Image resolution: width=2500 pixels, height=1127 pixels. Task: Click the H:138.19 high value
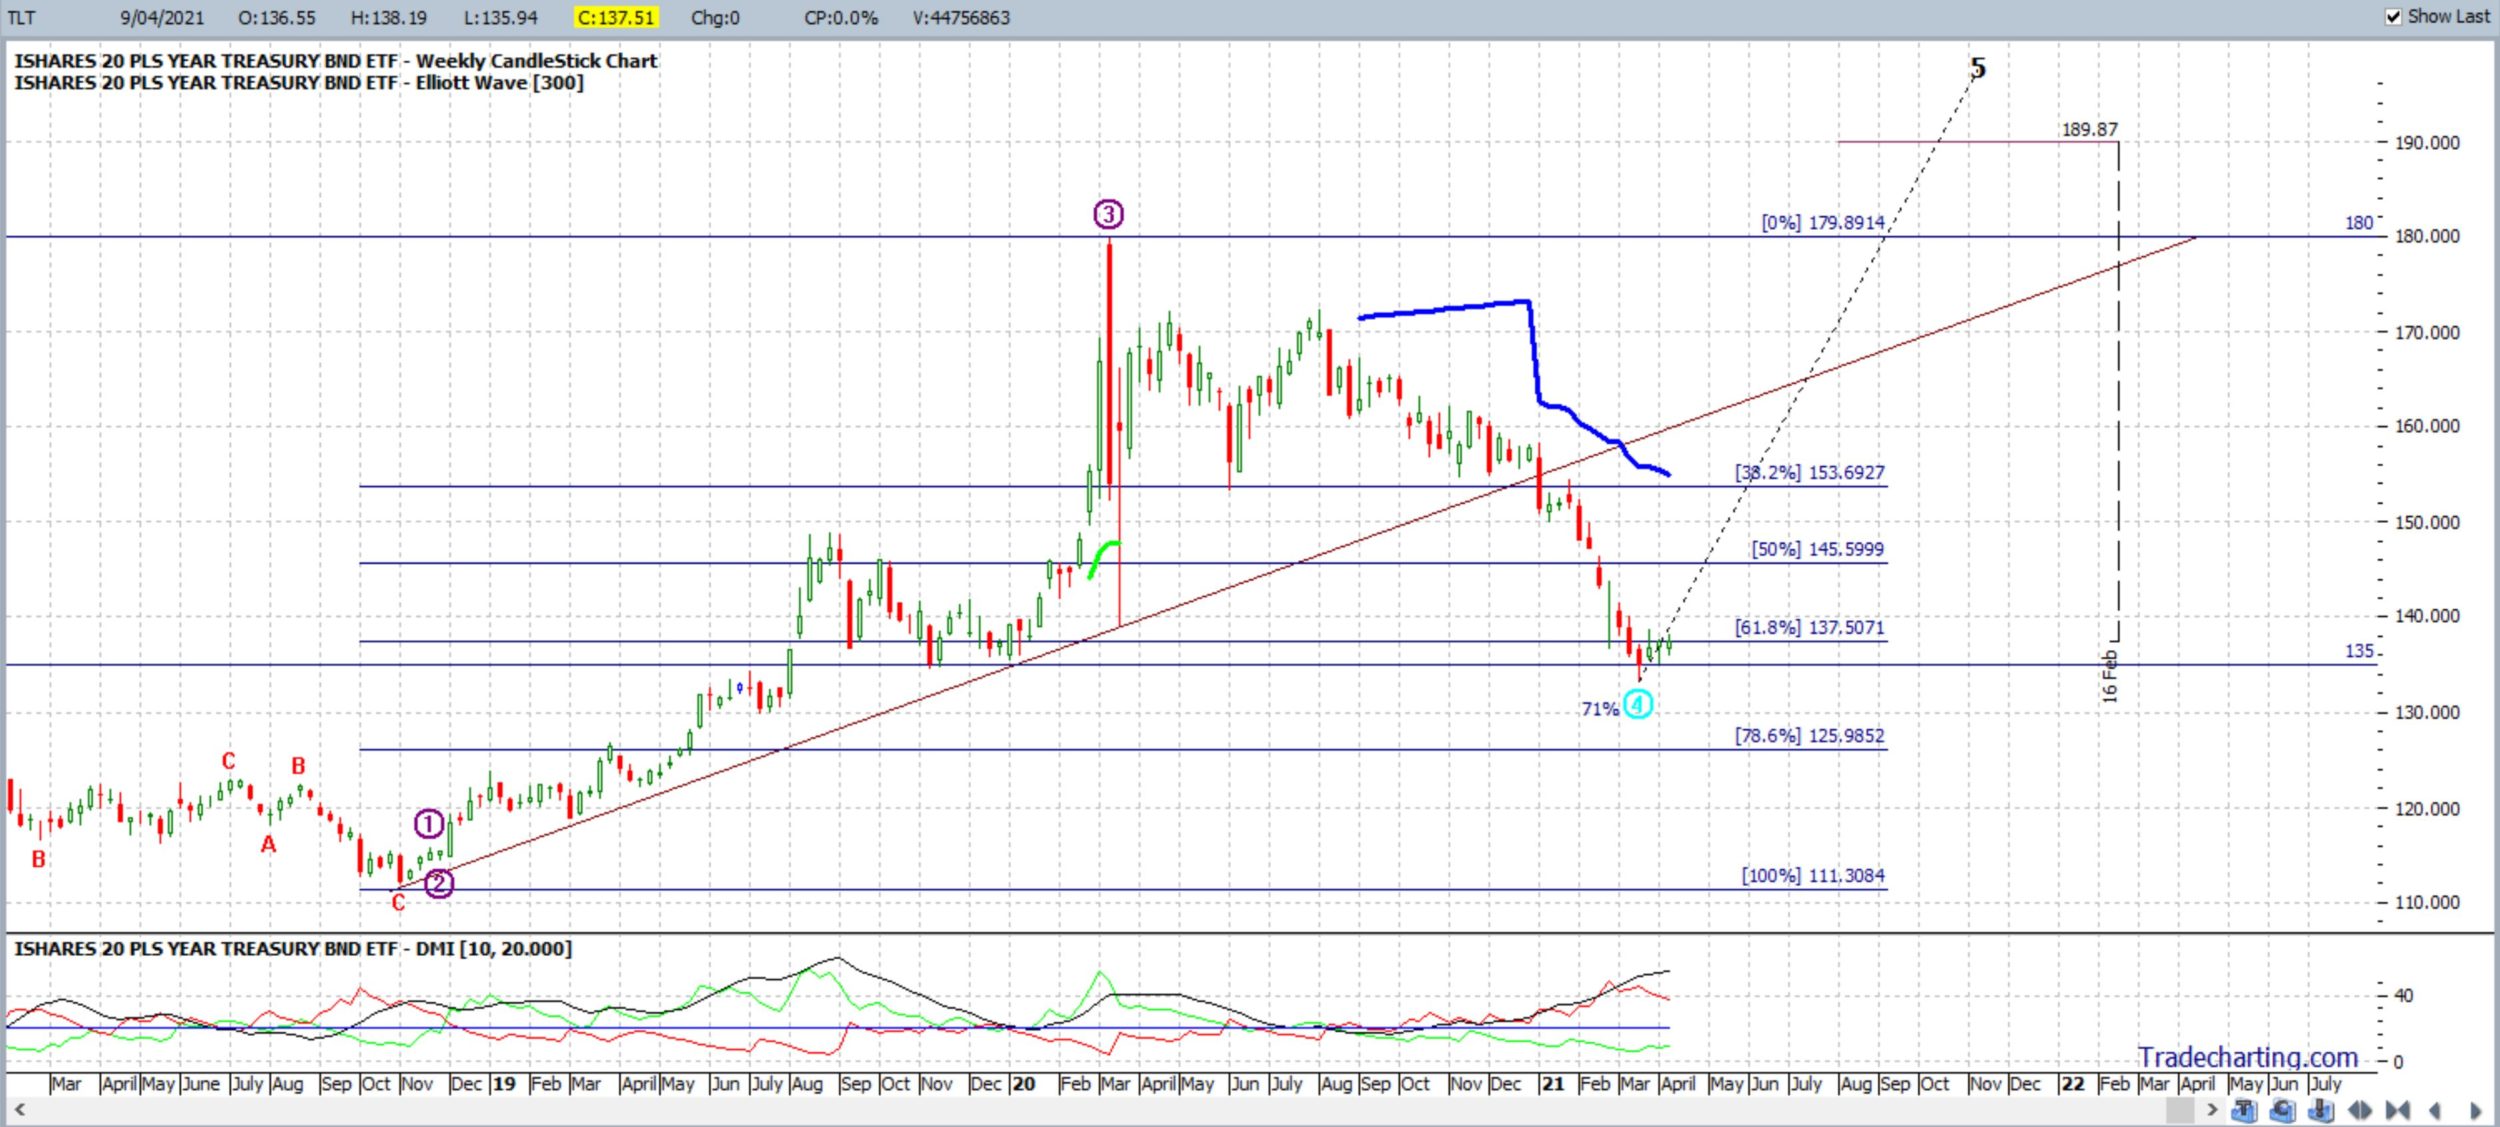[389, 18]
